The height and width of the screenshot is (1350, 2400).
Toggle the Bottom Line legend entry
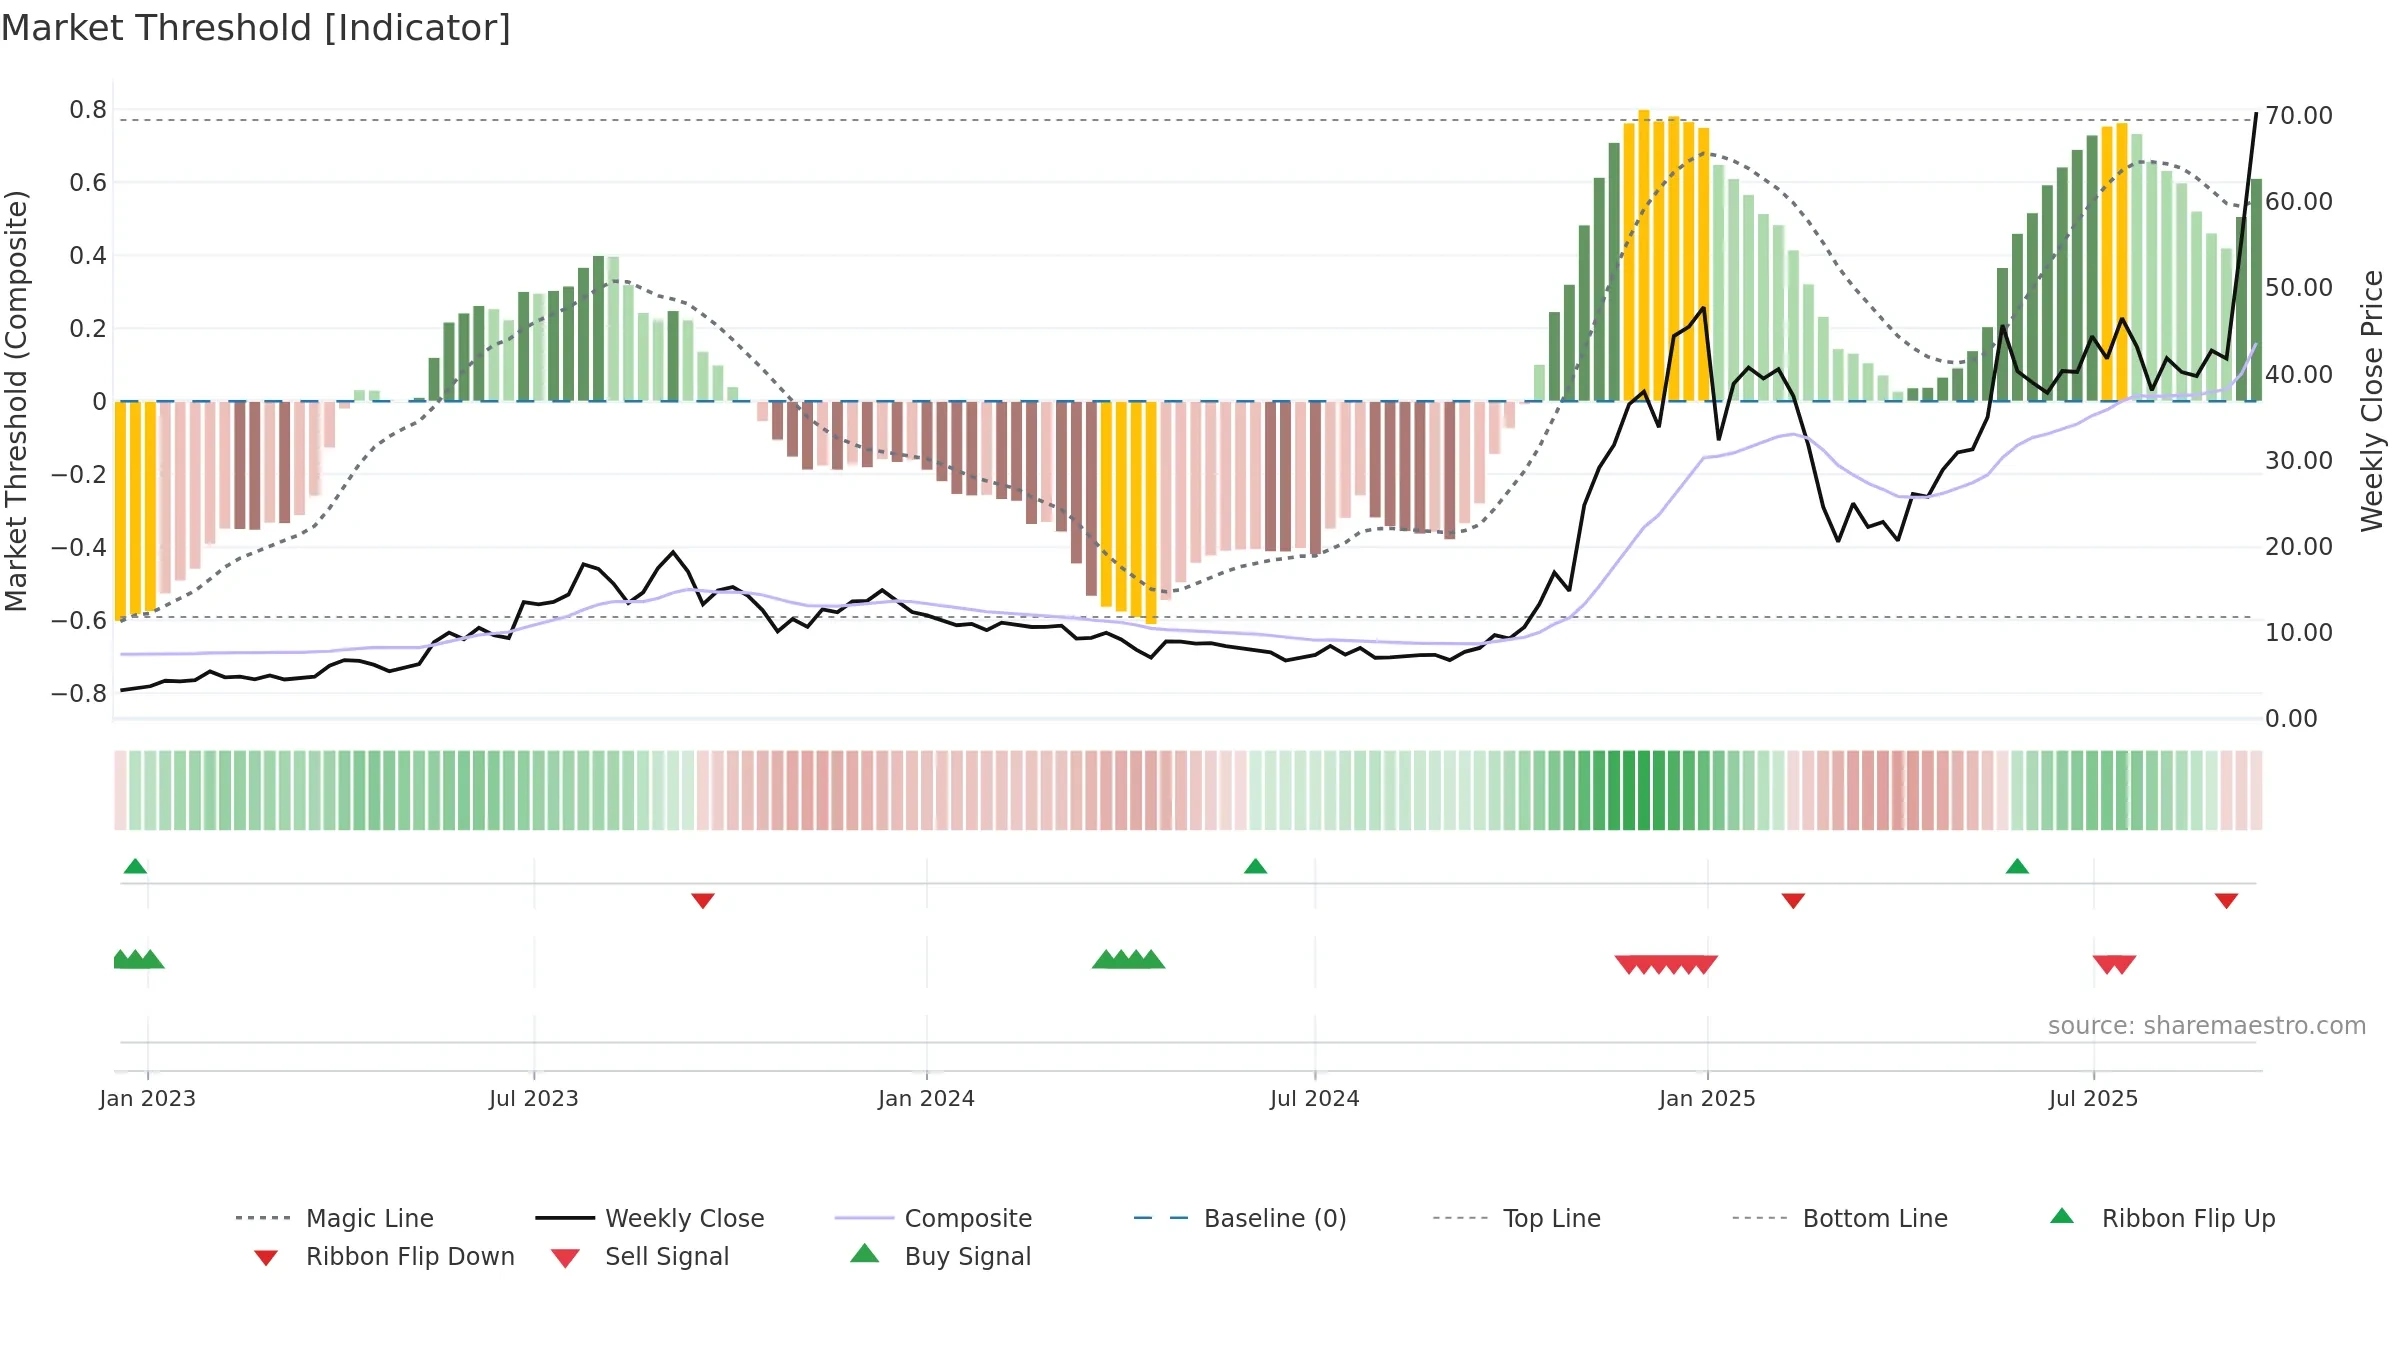pos(1840,1218)
